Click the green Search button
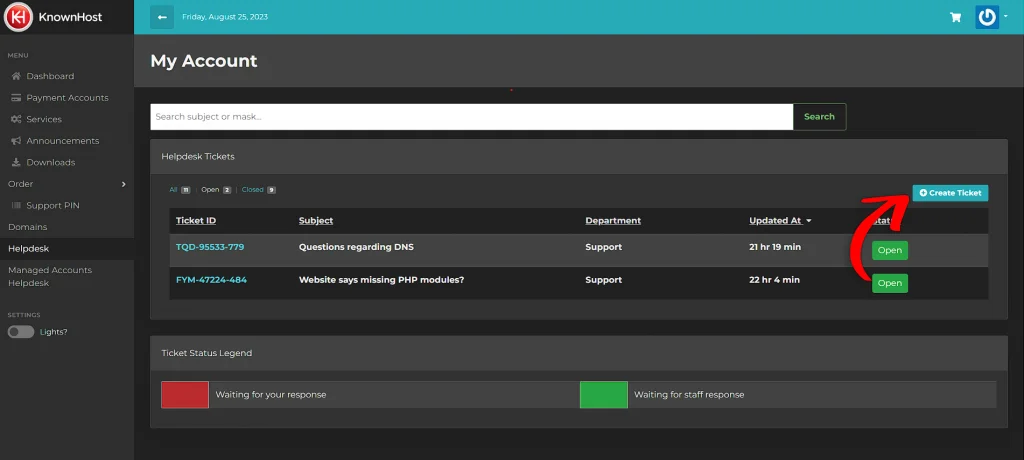1024x460 pixels. pyautogui.click(x=819, y=117)
